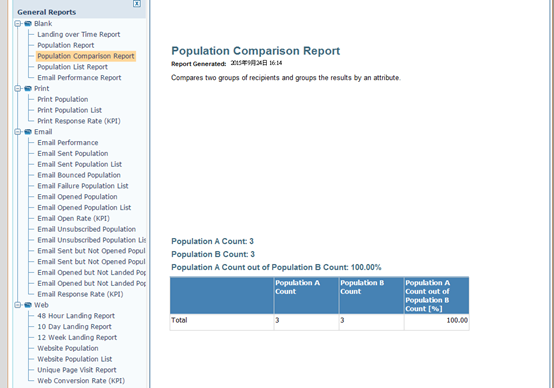
Task: Open 10 Day Landing Report
Action: (x=75, y=327)
